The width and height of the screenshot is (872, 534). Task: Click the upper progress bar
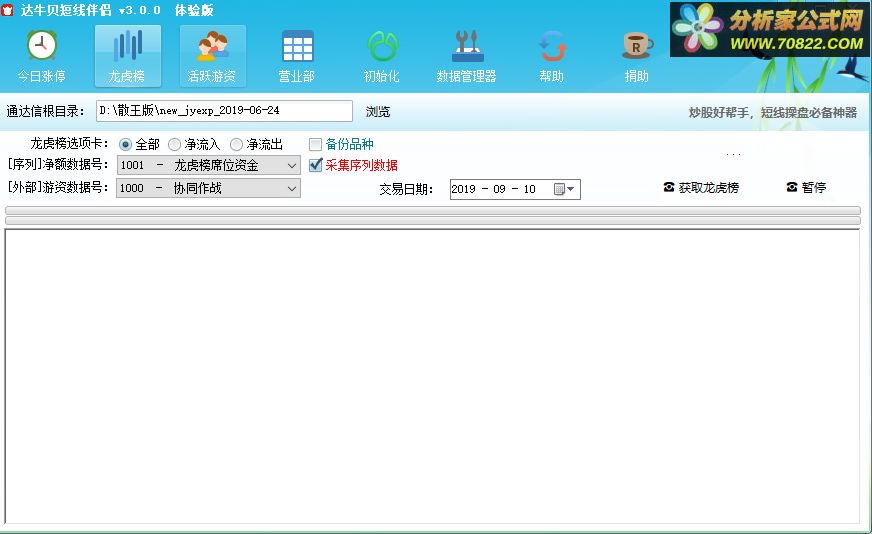tap(433, 210)
